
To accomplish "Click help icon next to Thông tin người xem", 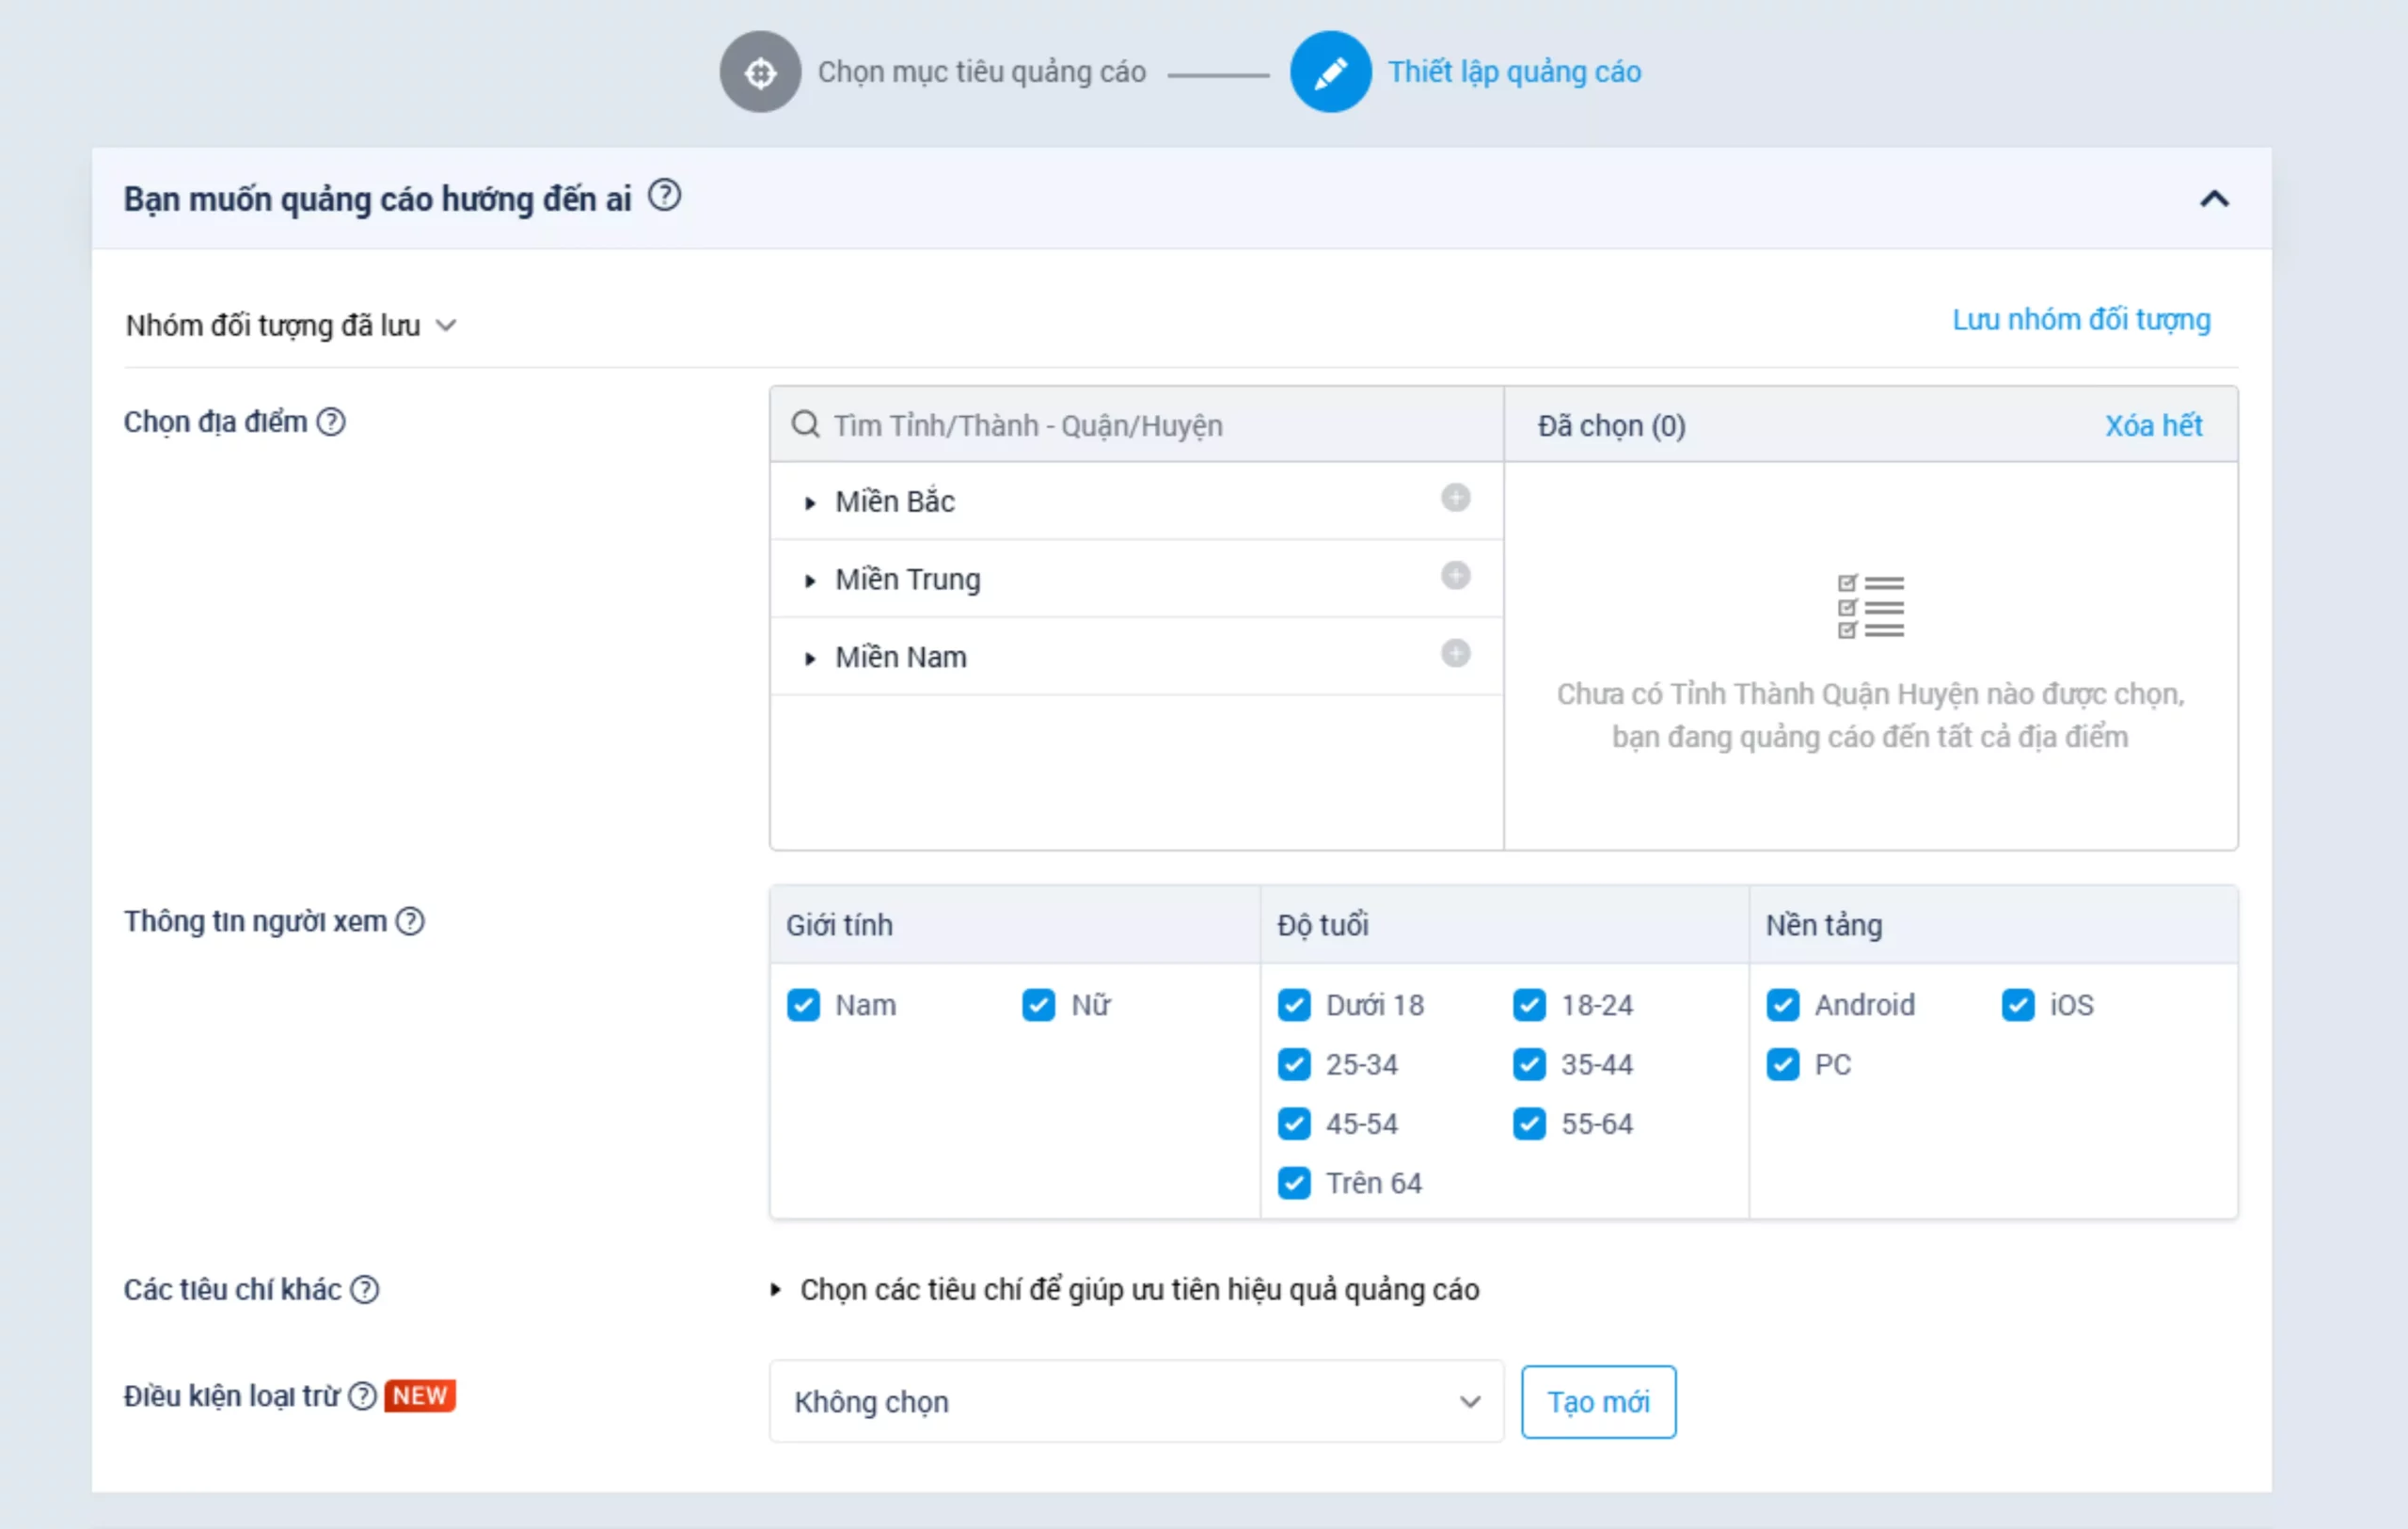I will tap(410, 921).
